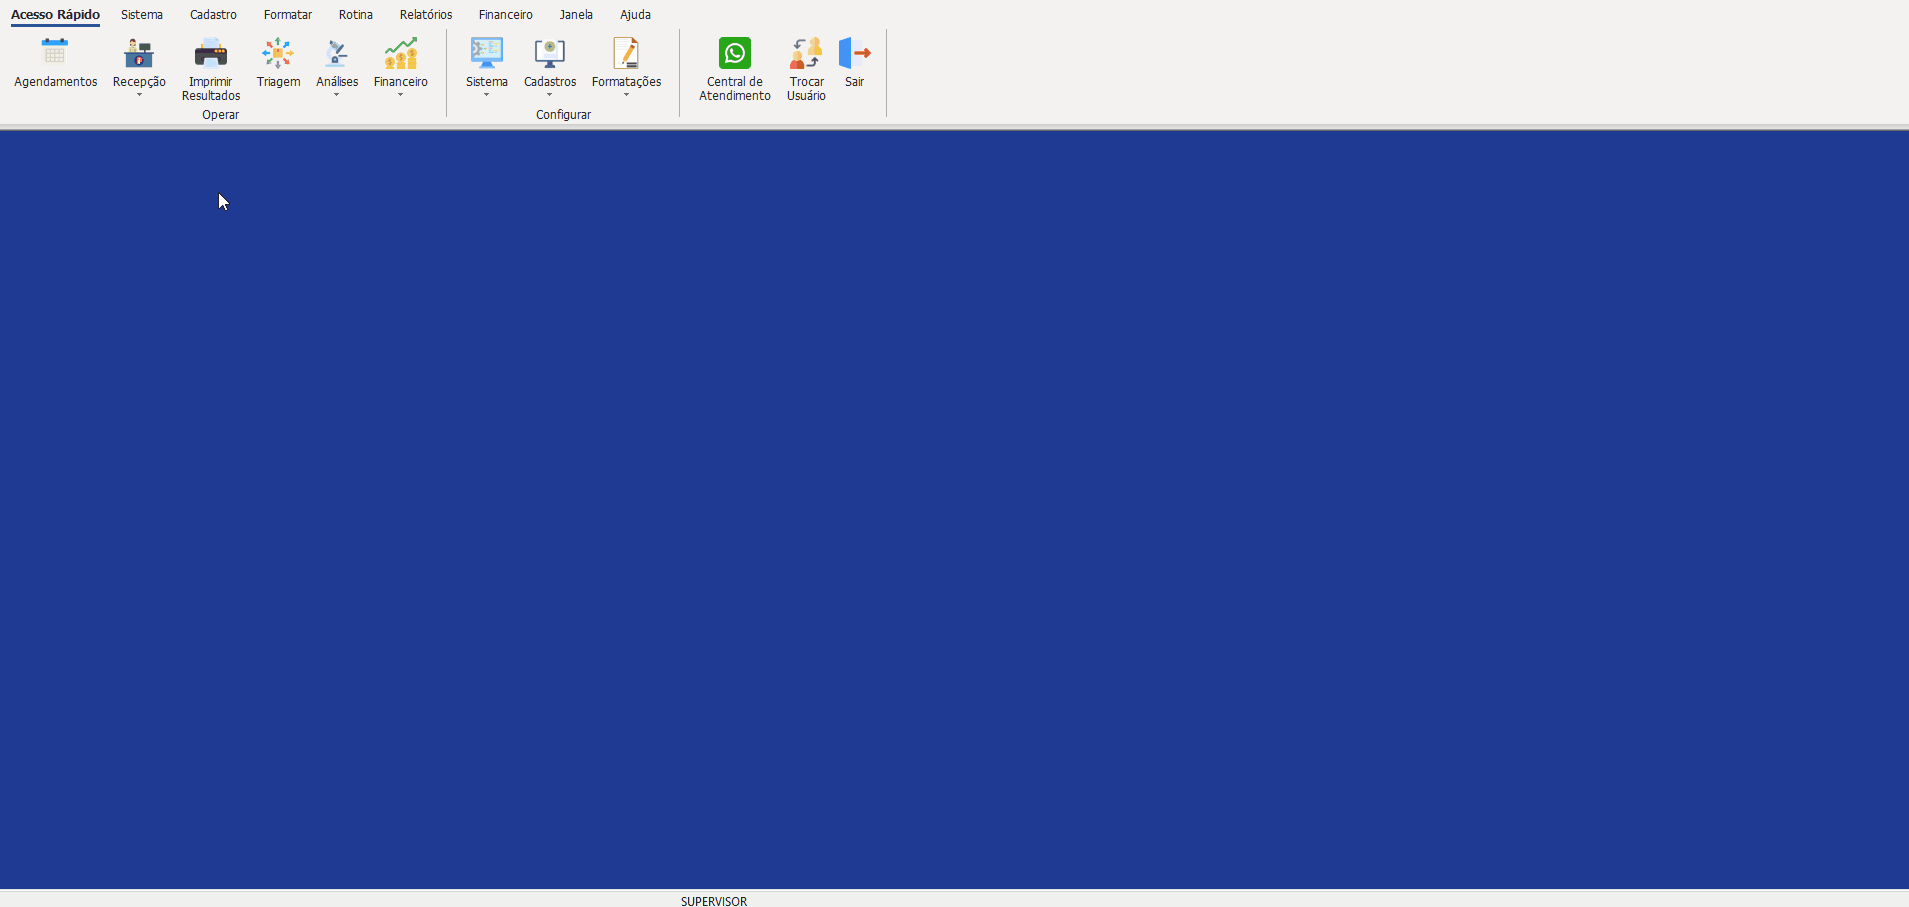
Task: Click the Sistema monitor icon in Configurar
Action: (x=487, y=53)
